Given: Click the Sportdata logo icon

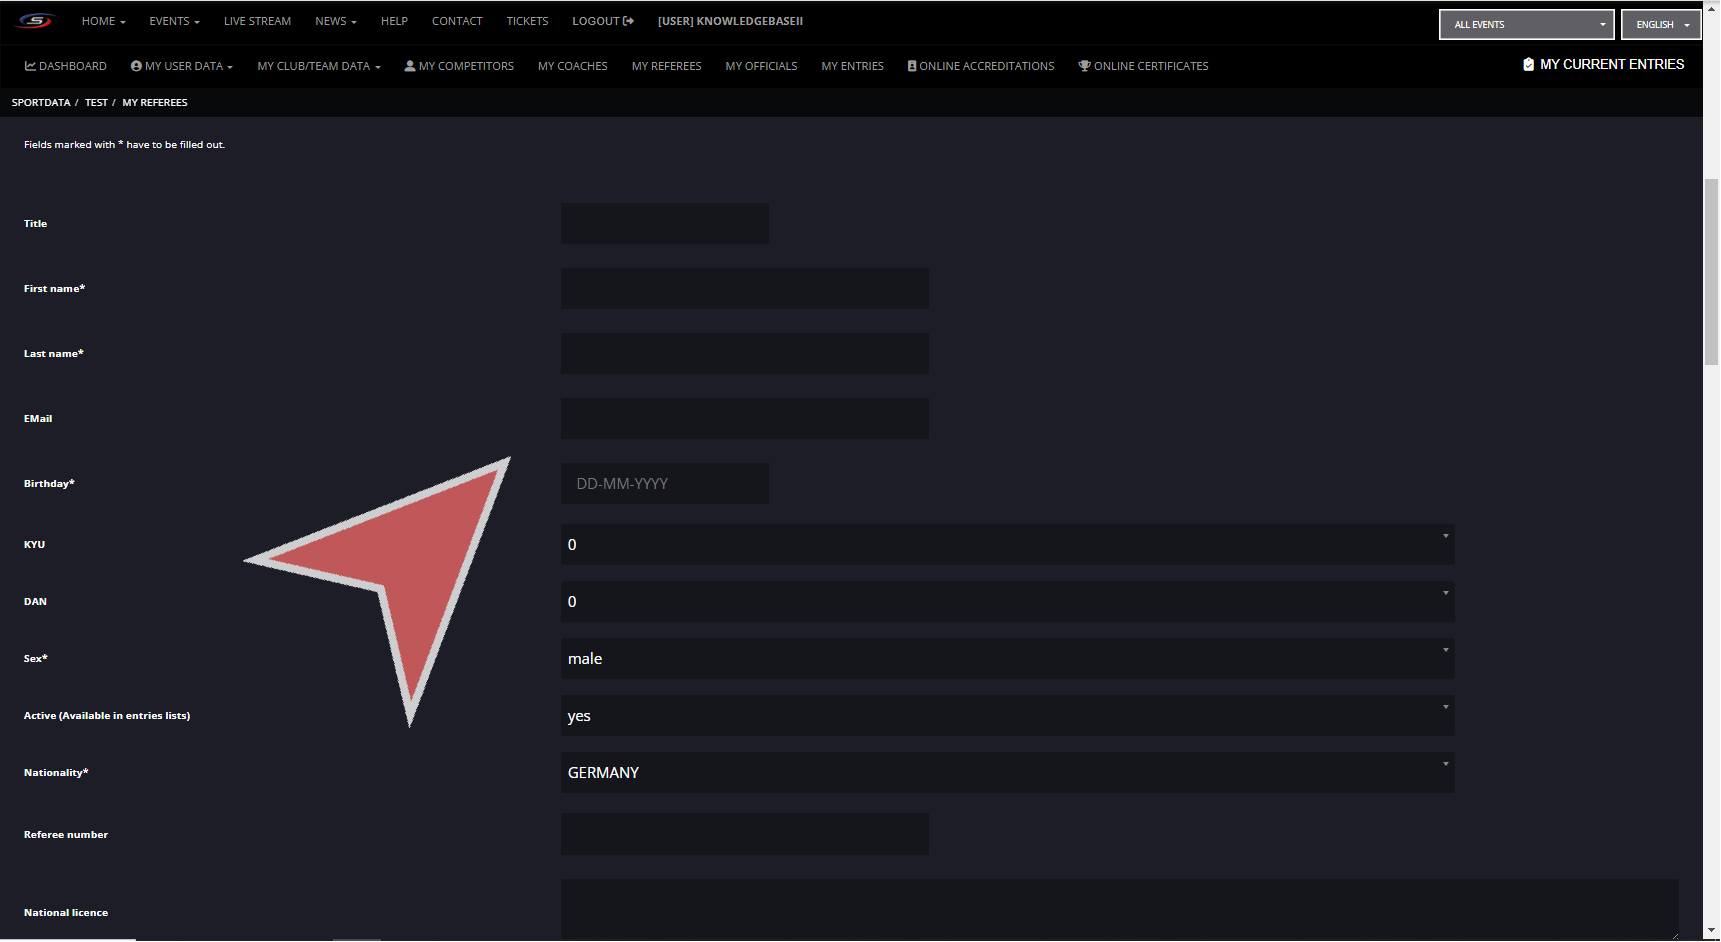Looking at the screenshot, I should [35, 21].
